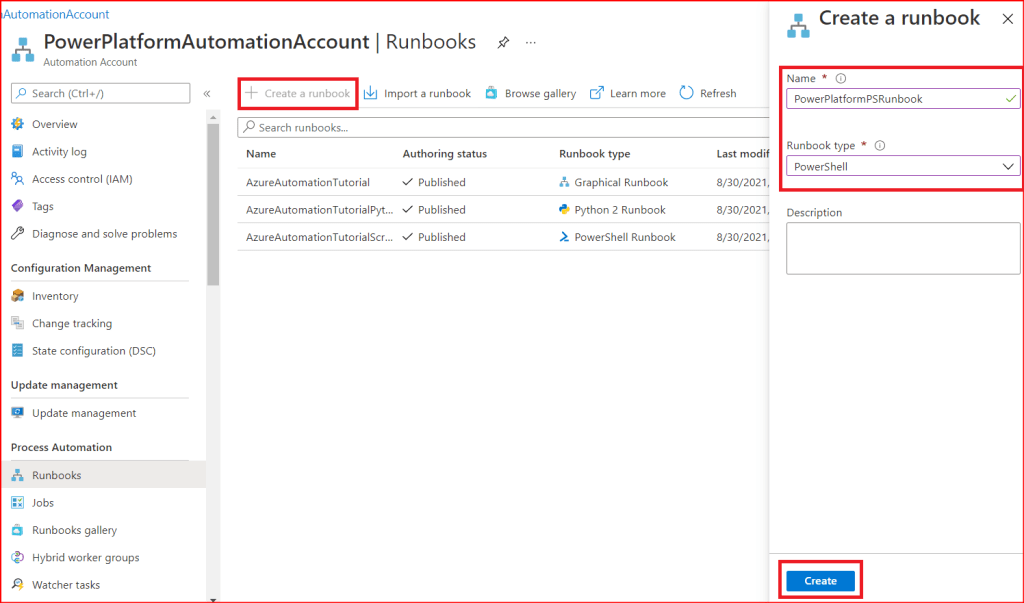This screenshot has width=1024, height=603.
Task: Click the Import a runbook icon
Action: 370,93
